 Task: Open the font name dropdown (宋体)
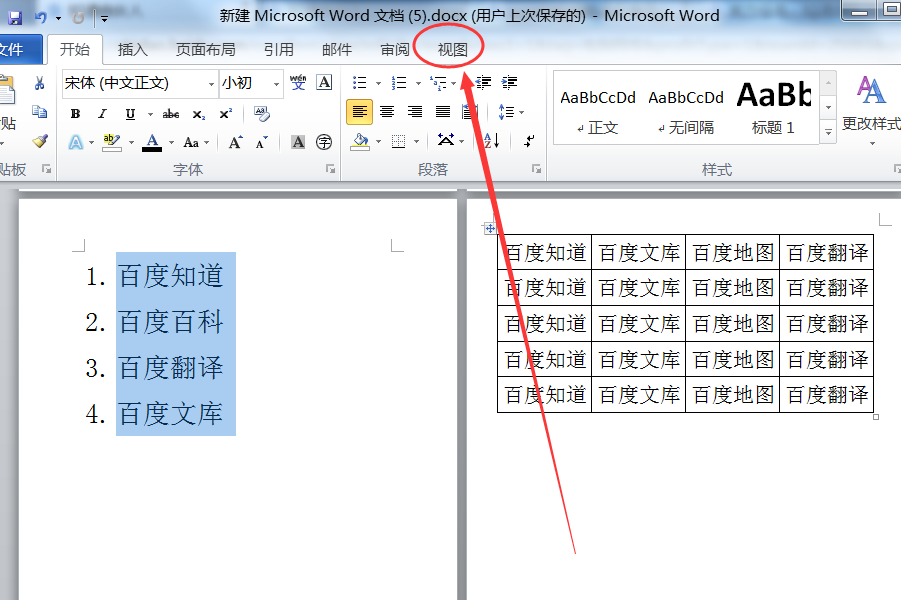(x=211, y=84)
